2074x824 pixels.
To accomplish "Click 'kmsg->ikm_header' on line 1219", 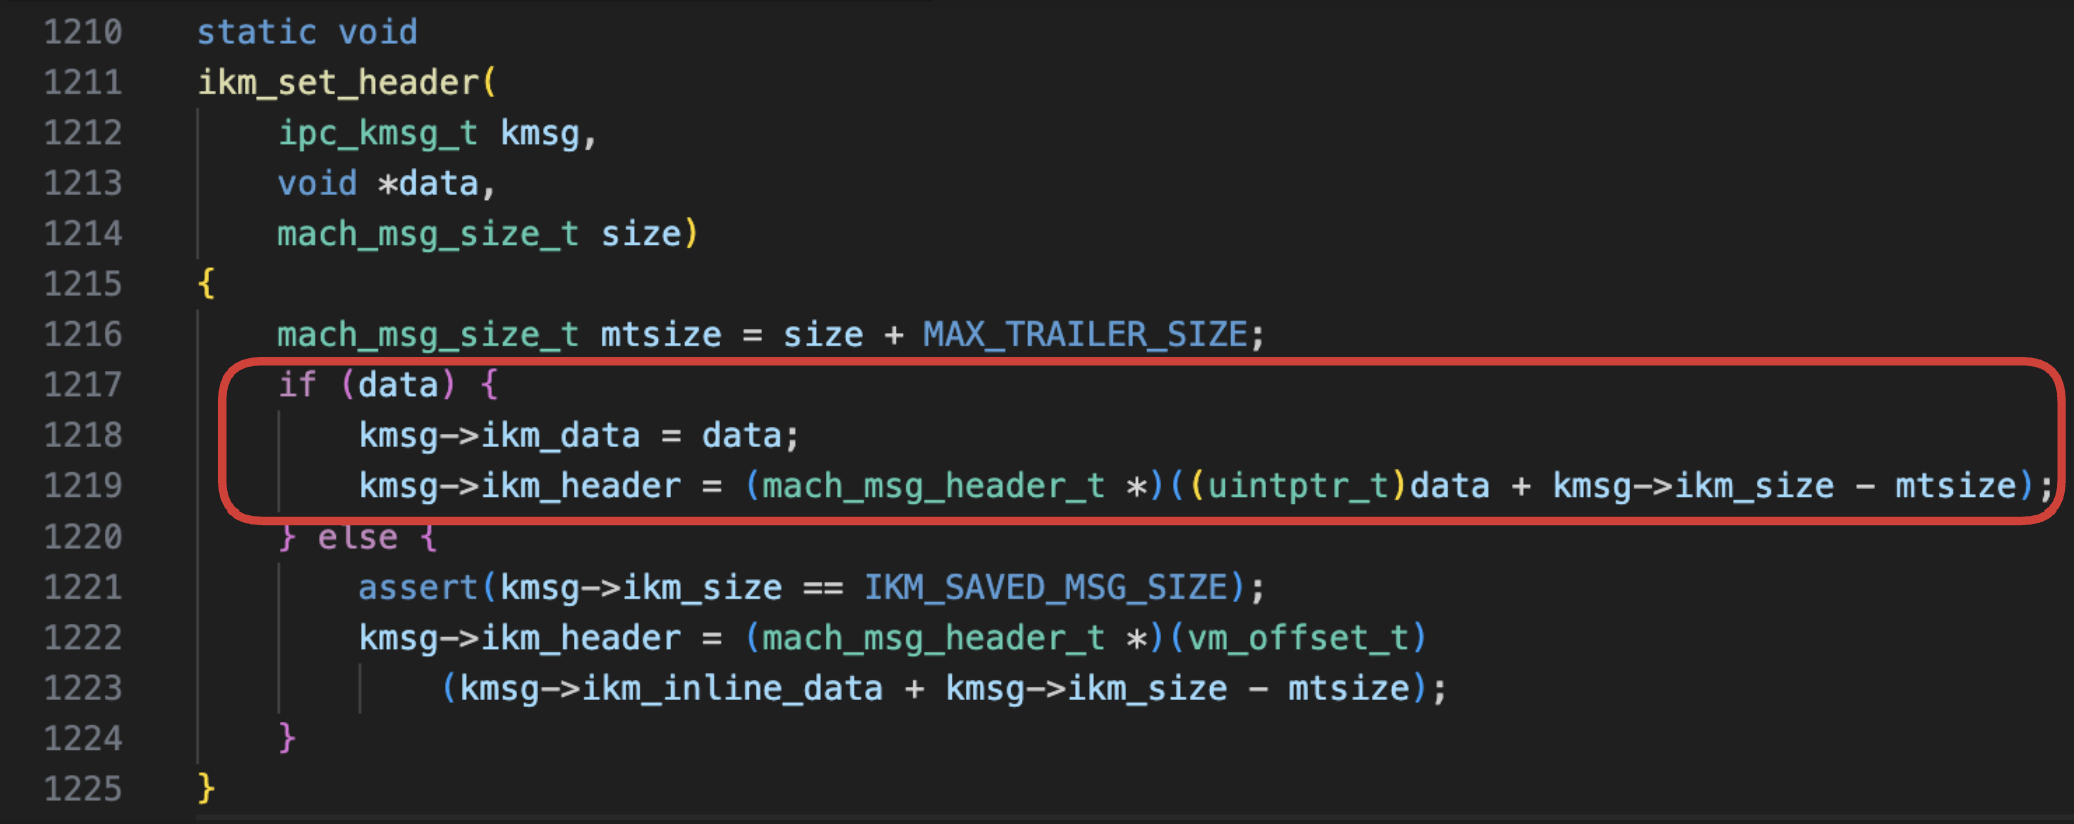I will (x=520, y=486).
